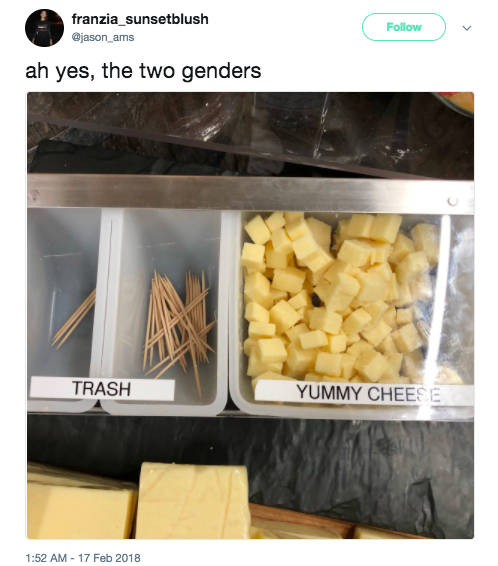Click the cheese block at the photo bottom center
Viewport: 498px width, 566px height.
(x=193, y=501)
